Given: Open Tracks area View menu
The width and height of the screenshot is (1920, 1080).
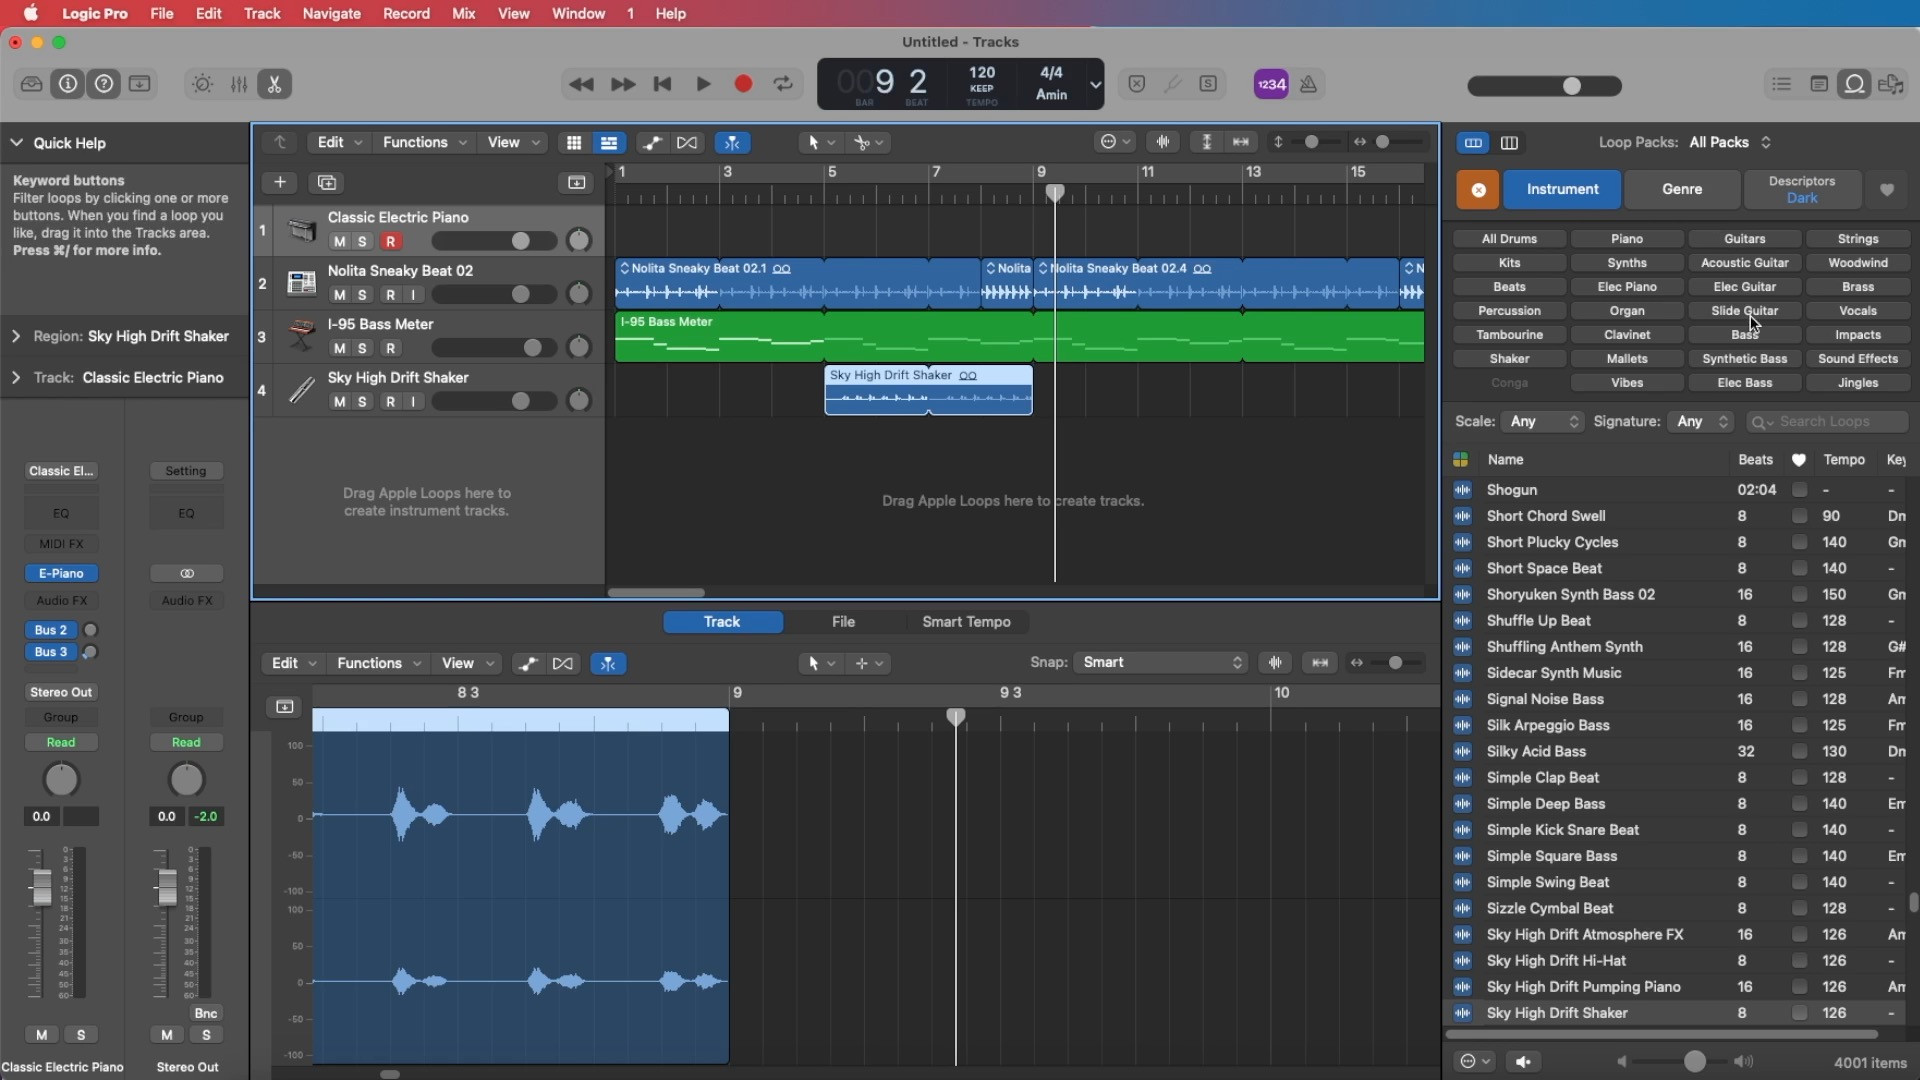Looking at the screenshot, I should 513,143.
